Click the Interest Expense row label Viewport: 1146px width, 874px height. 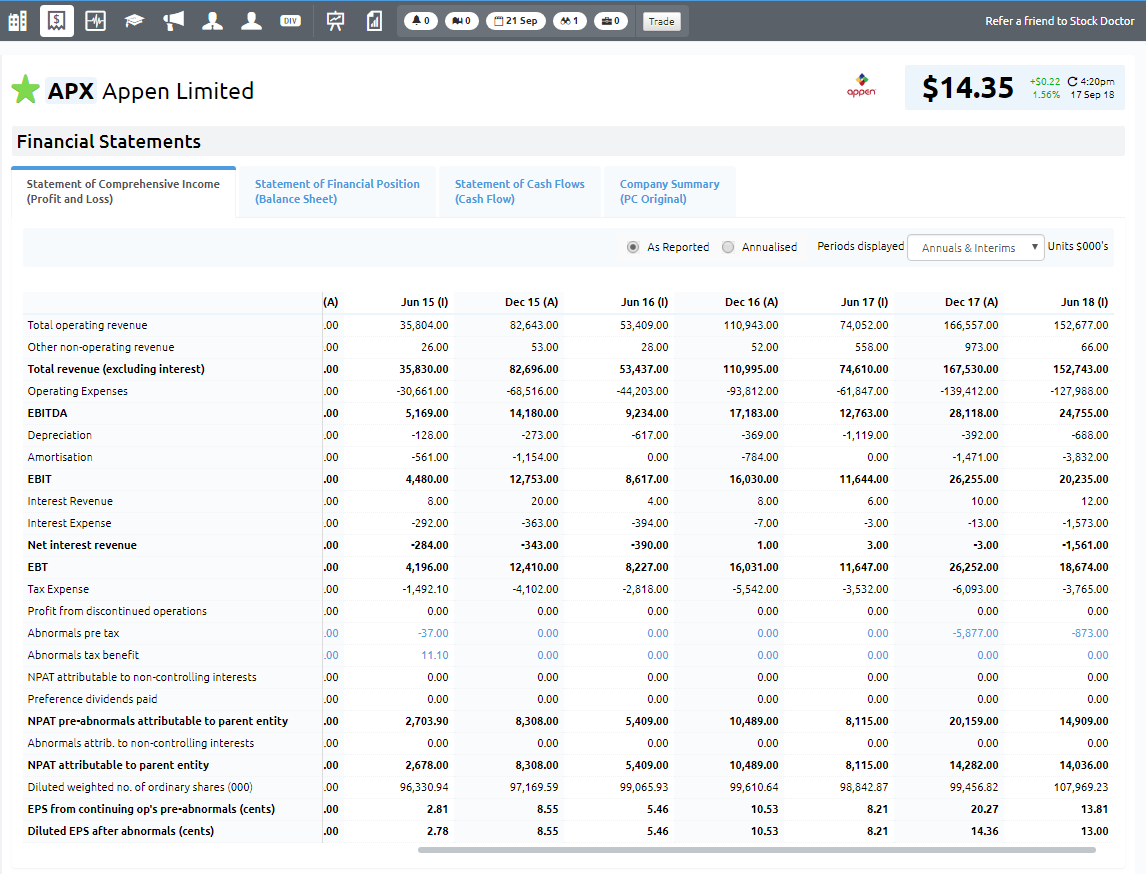69,523
